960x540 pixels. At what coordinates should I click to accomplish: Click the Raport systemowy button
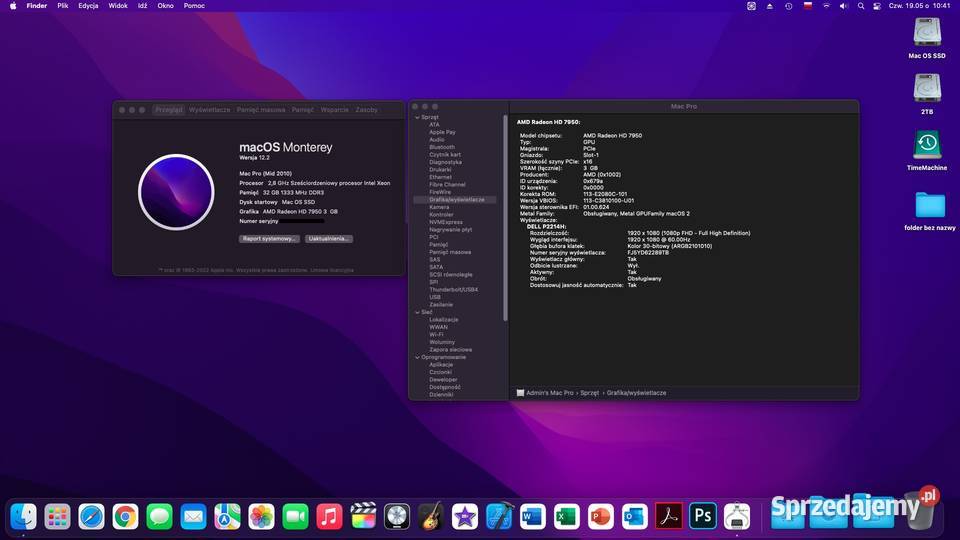pyautogui.click(x=269, y=239)
